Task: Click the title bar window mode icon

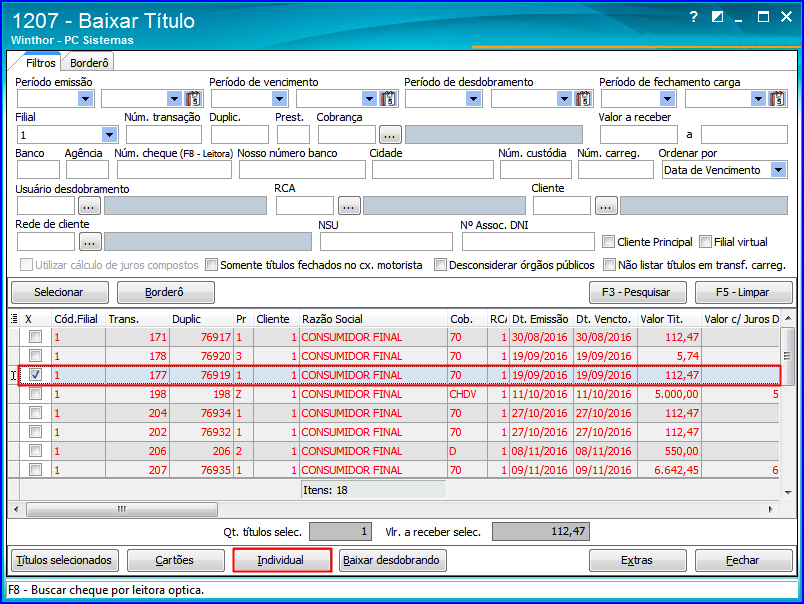Action: pos(717,17)
